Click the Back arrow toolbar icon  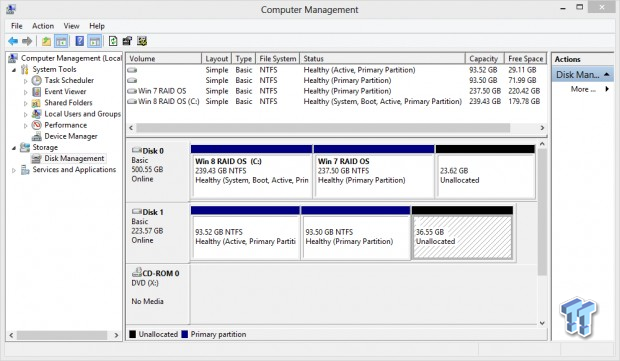pyautogui.click(x=13, y=41)
